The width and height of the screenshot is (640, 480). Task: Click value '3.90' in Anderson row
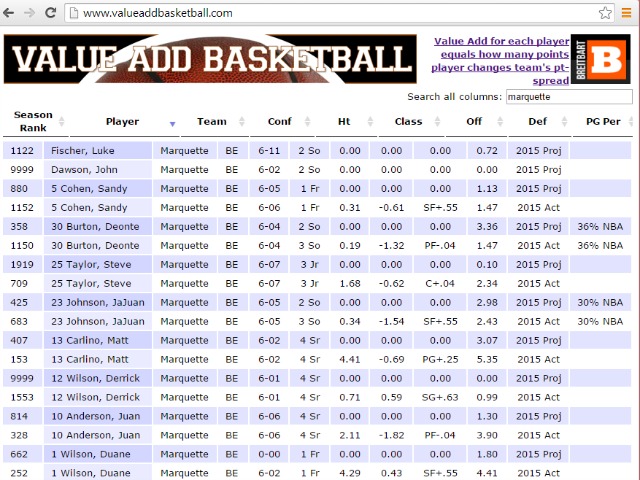click(487, 435)
